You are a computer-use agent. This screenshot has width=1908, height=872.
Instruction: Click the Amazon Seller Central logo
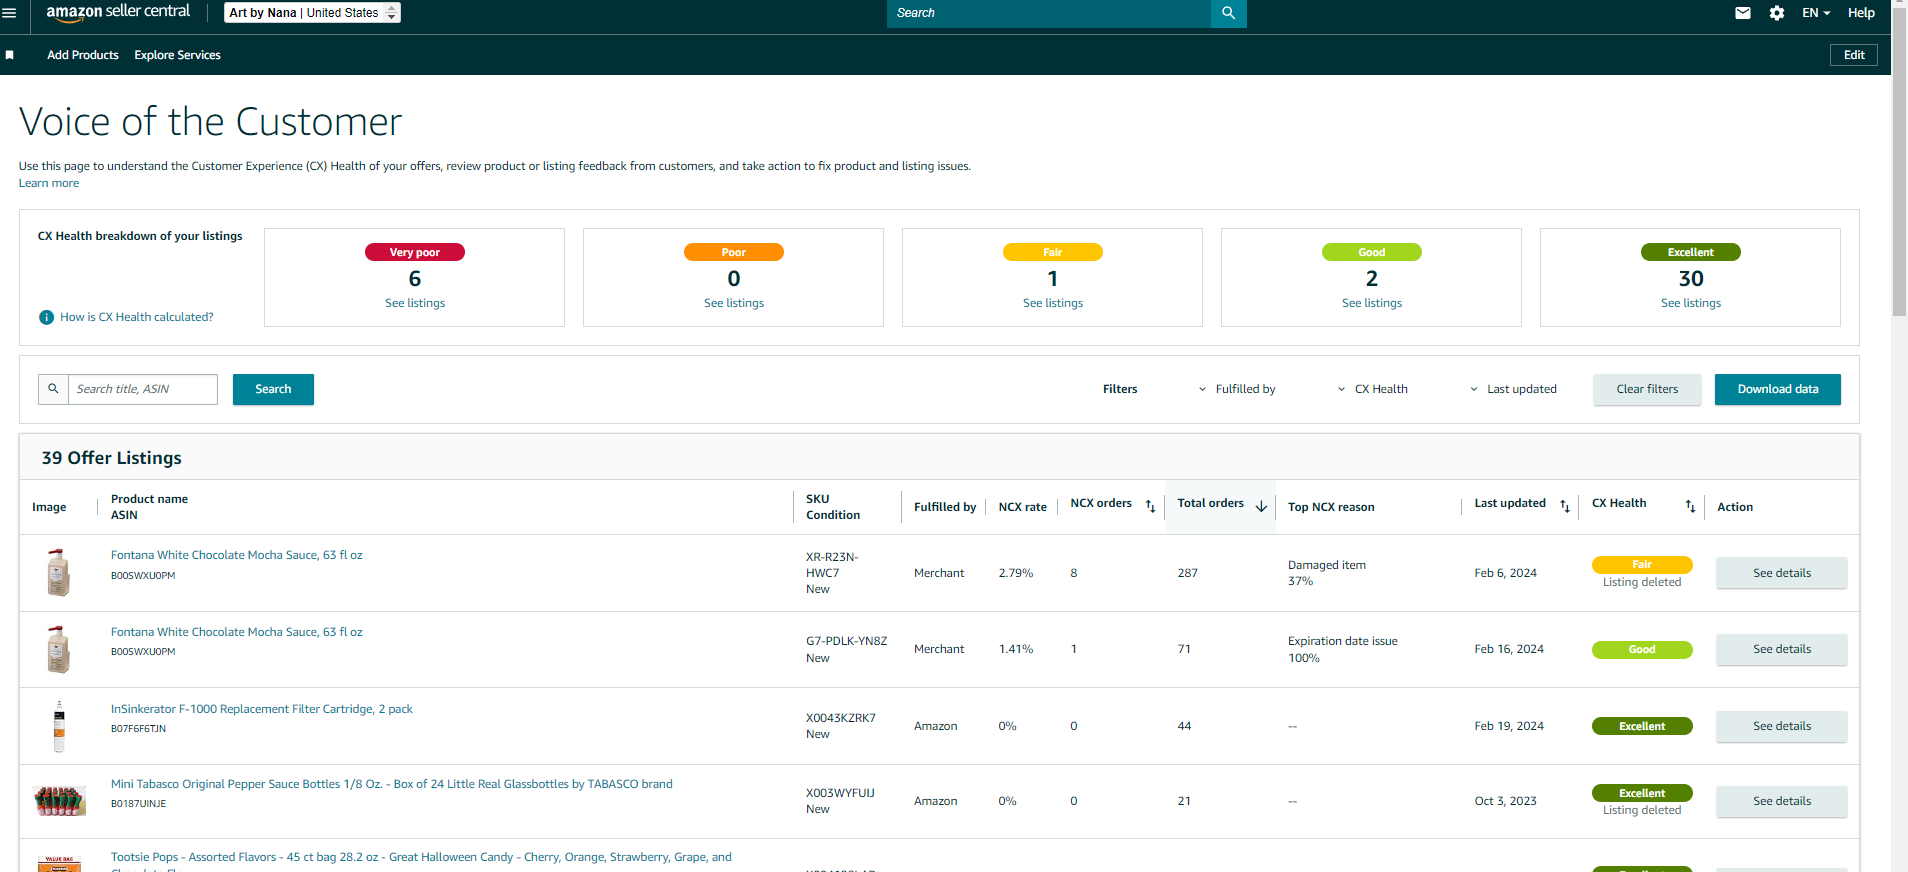click(x=118, y=12)
